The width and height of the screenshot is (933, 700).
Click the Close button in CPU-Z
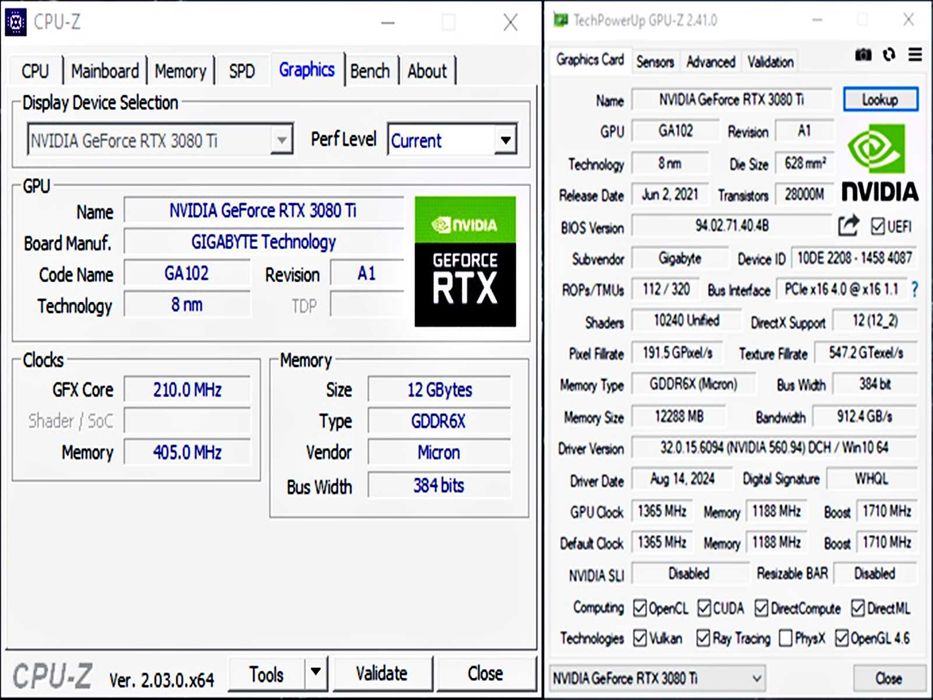(485, 673)
